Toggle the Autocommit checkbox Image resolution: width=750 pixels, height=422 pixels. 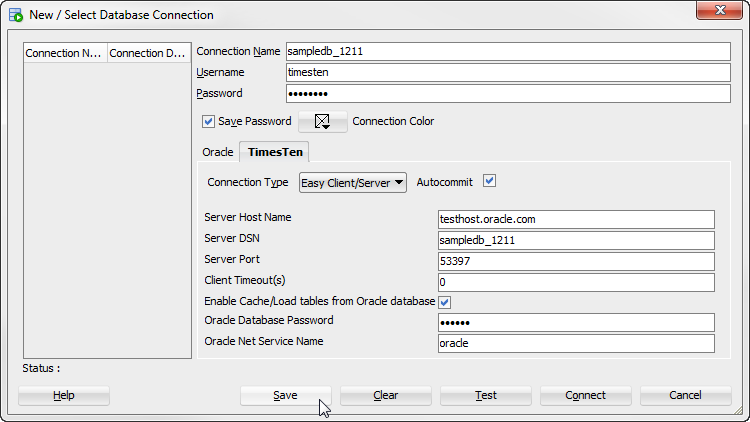(489, 181)
